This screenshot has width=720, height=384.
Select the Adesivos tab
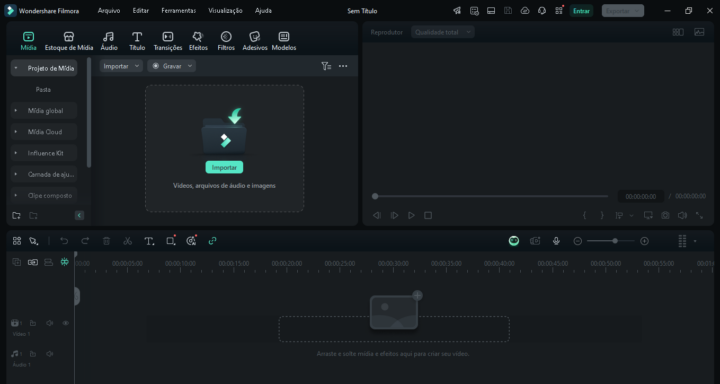(255, 41)
